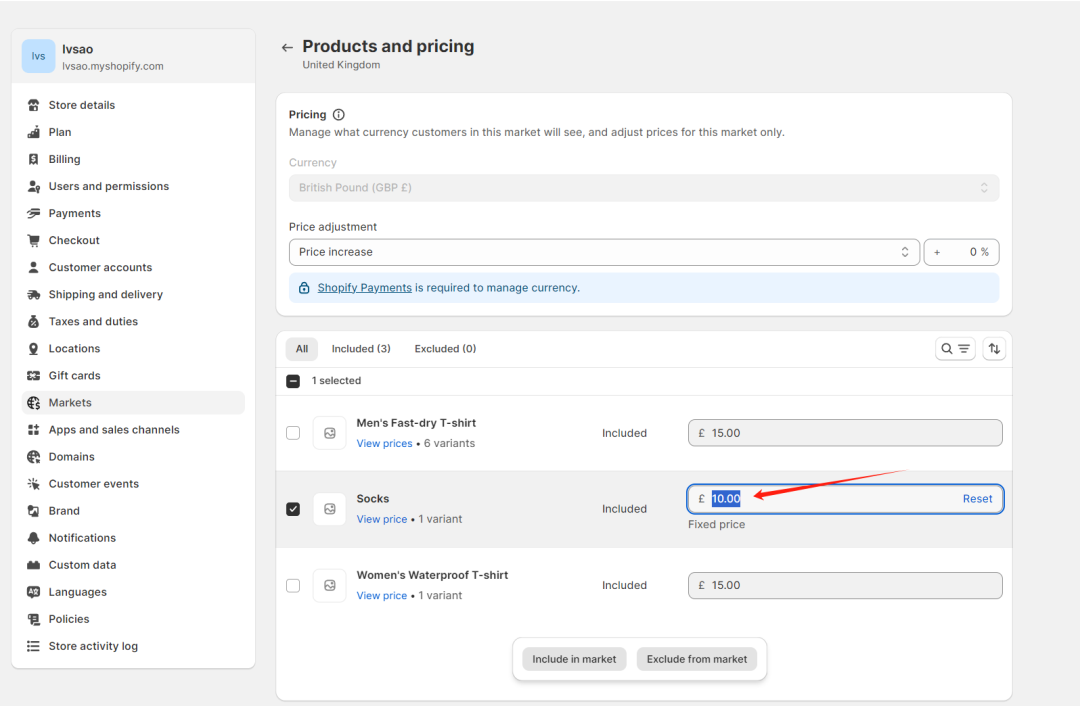
Task: Click the Customer events cursor icon
Action: [33, 484]
